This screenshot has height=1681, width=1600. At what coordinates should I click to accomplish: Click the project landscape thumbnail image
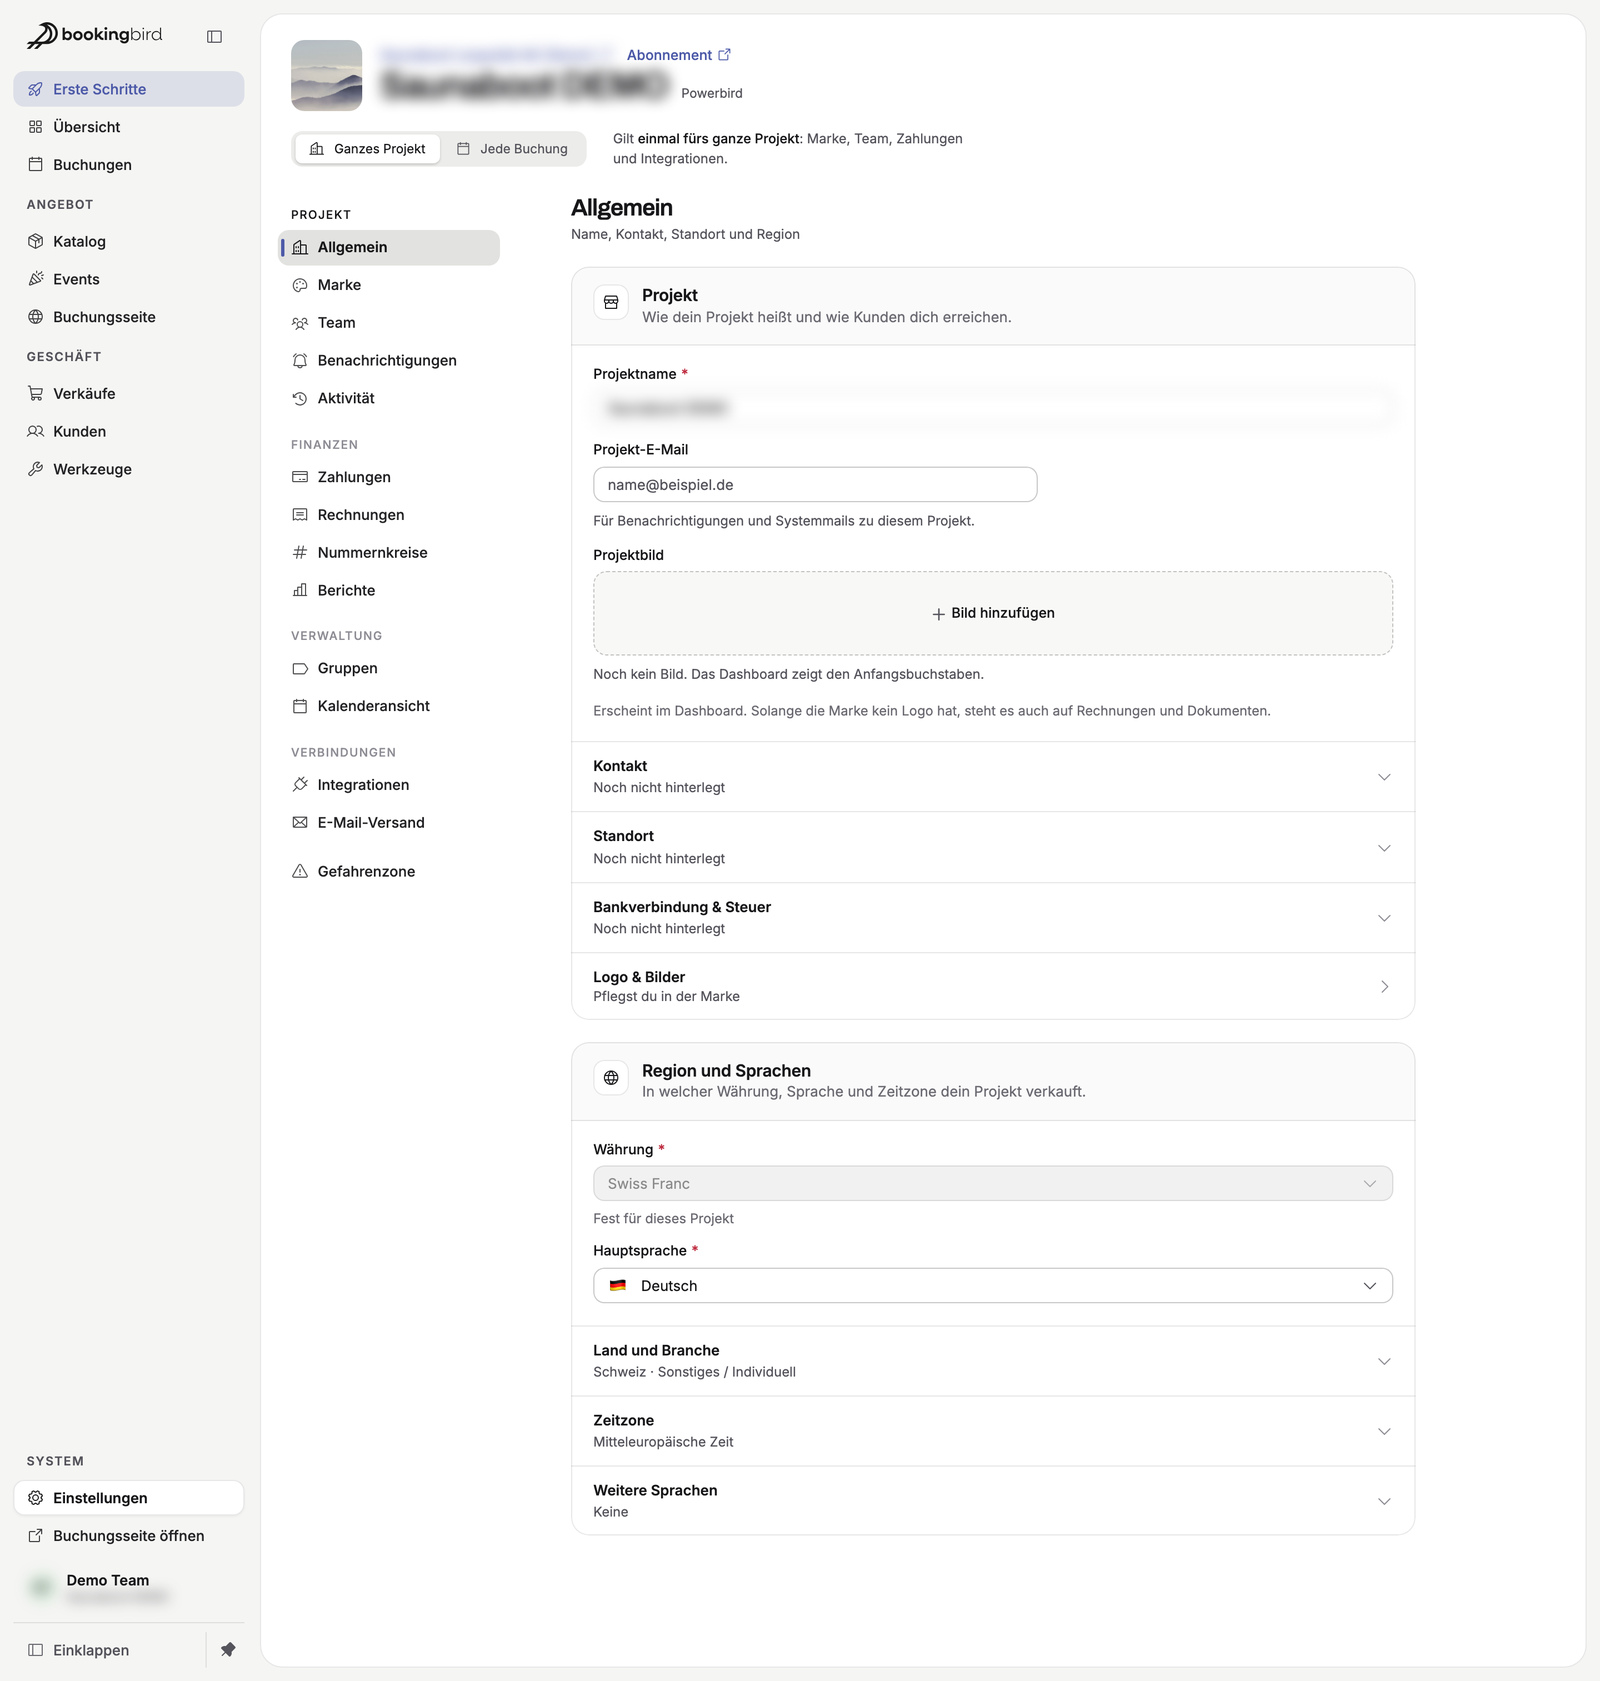click(x=326, y=75)
